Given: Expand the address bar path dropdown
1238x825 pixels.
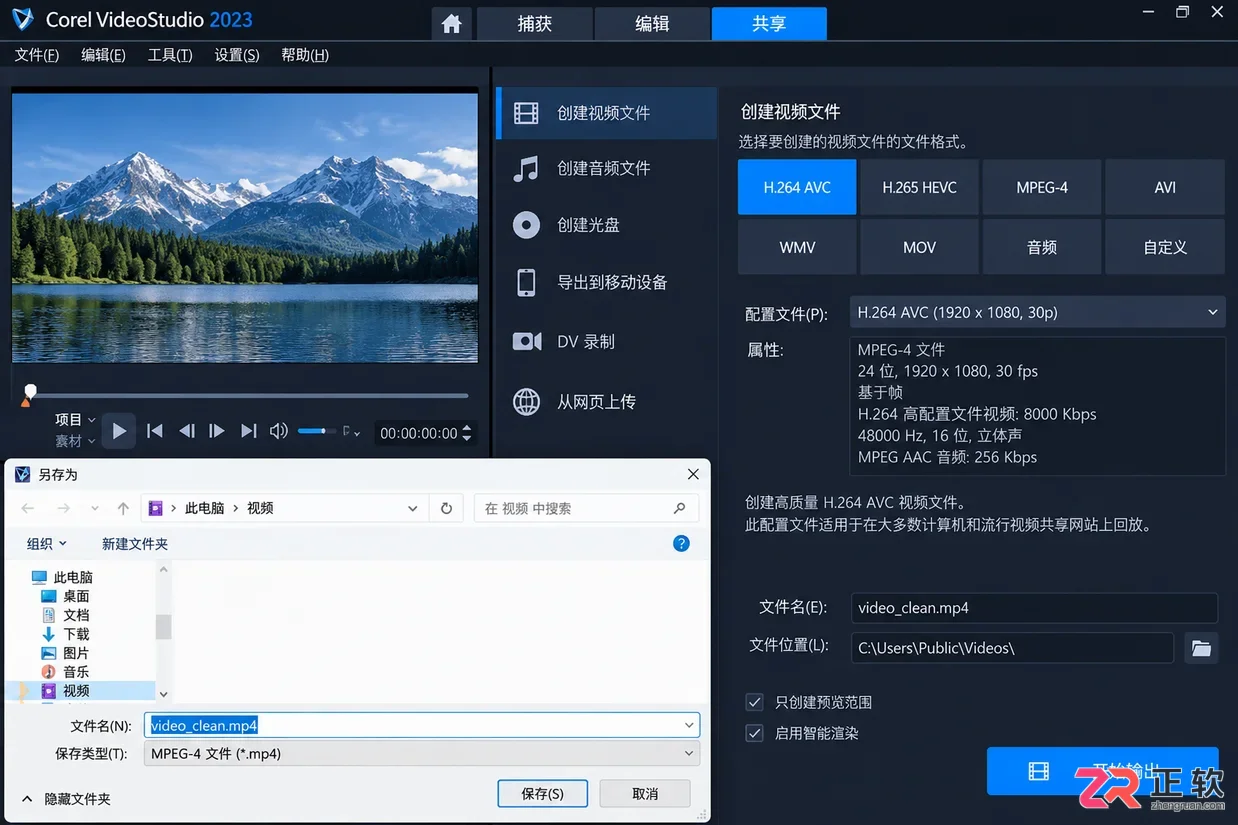Looking at the screenshot, I should tap(412, 508).
